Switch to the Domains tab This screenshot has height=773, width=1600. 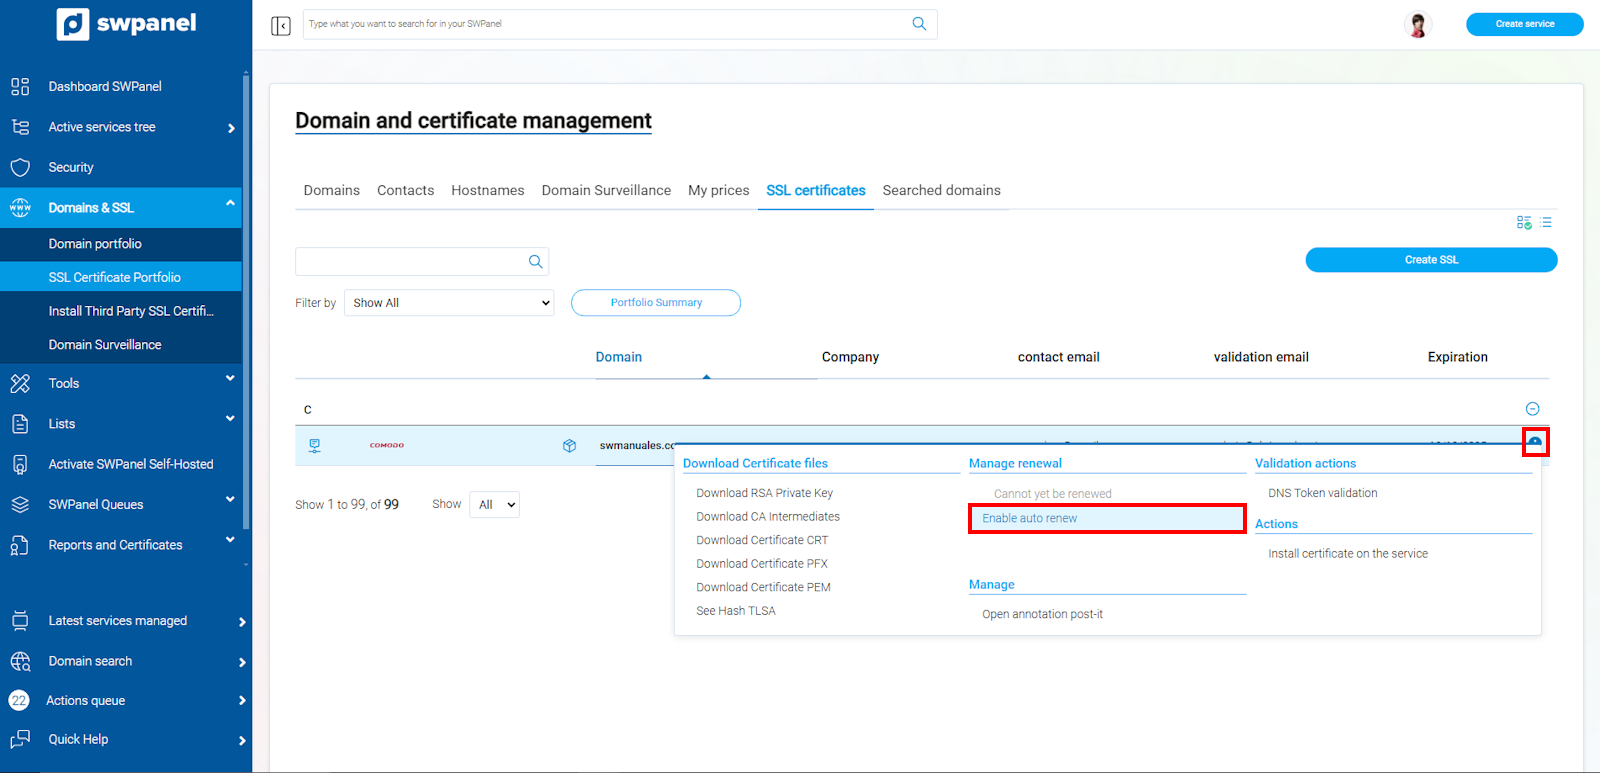[x=331, y=190]
